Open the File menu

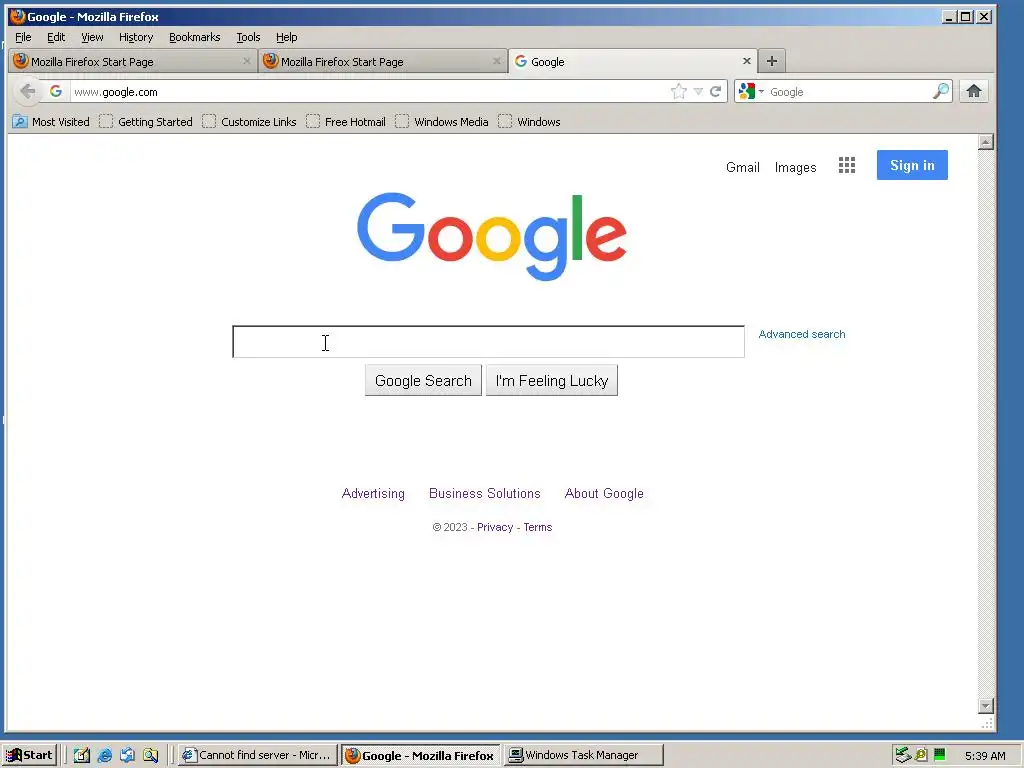[23, 37]
